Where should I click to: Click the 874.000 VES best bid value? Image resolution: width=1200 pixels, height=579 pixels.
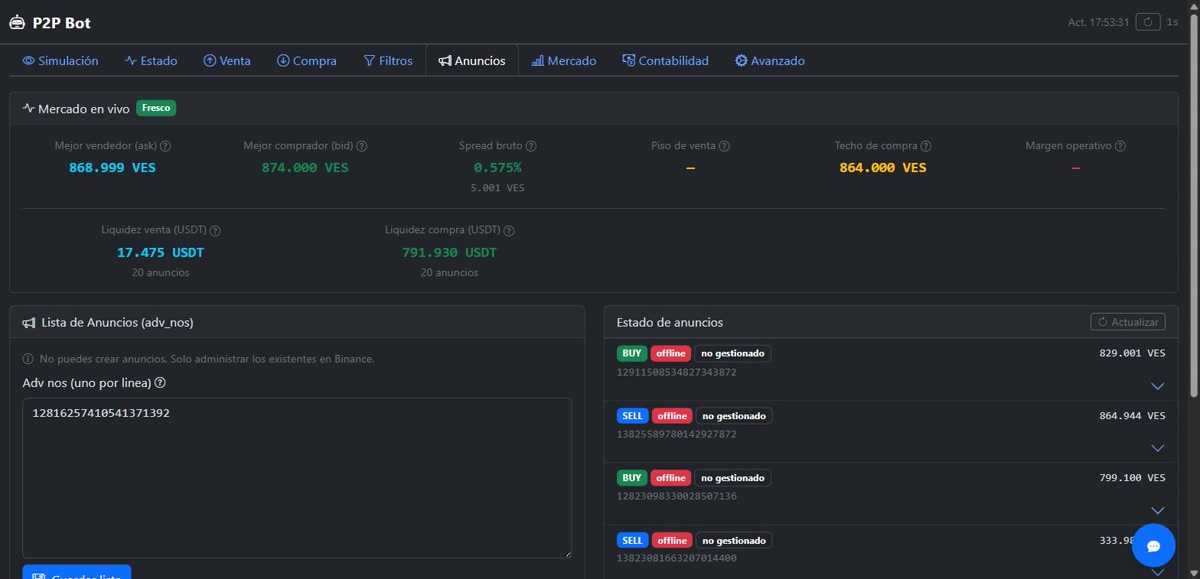pos(305,168)
